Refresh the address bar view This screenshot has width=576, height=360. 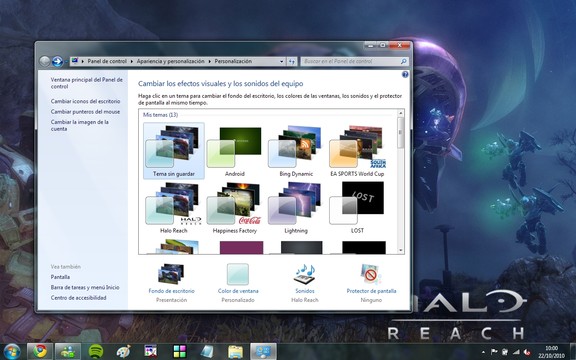tap(292, 61)
